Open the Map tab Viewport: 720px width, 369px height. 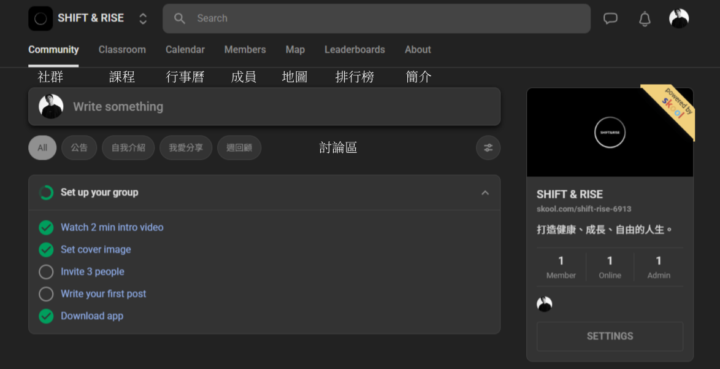click(295, 50)
